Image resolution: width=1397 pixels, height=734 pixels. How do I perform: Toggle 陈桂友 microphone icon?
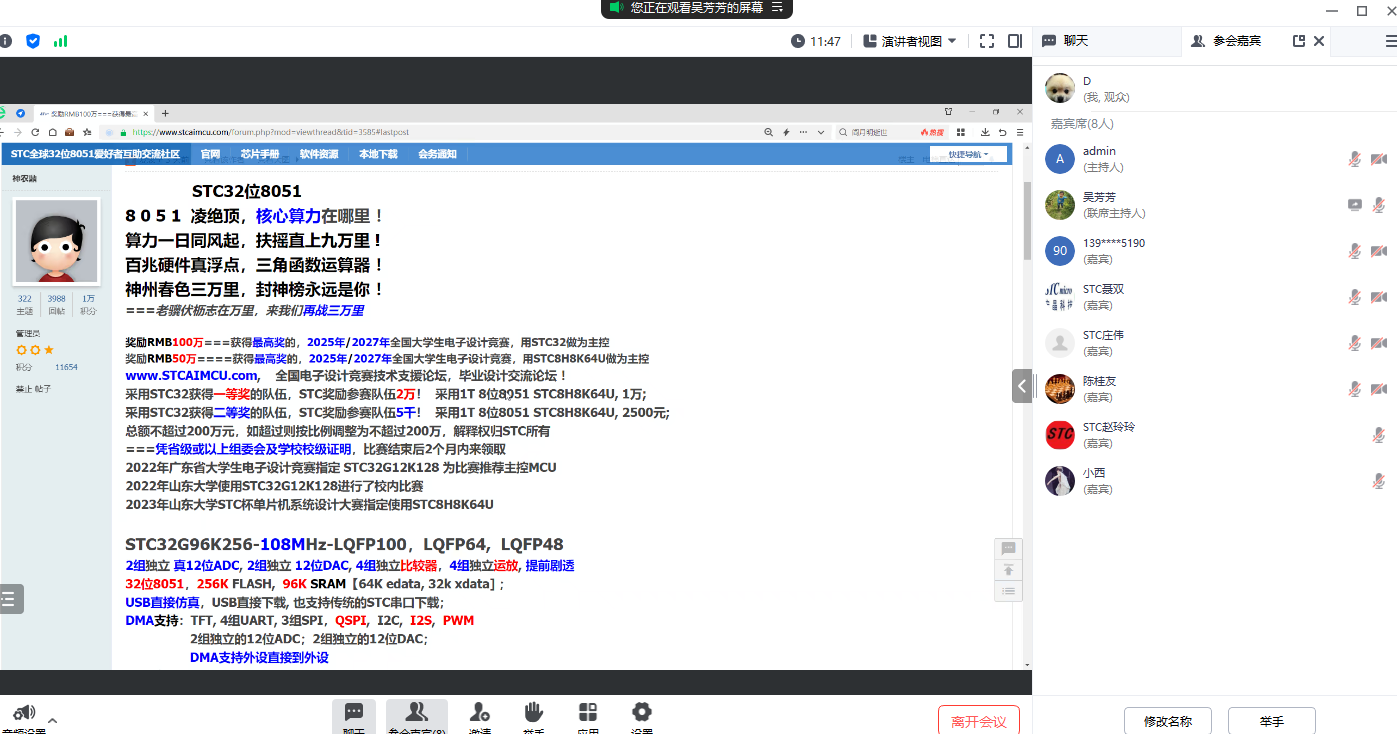tap(1355, 389)
